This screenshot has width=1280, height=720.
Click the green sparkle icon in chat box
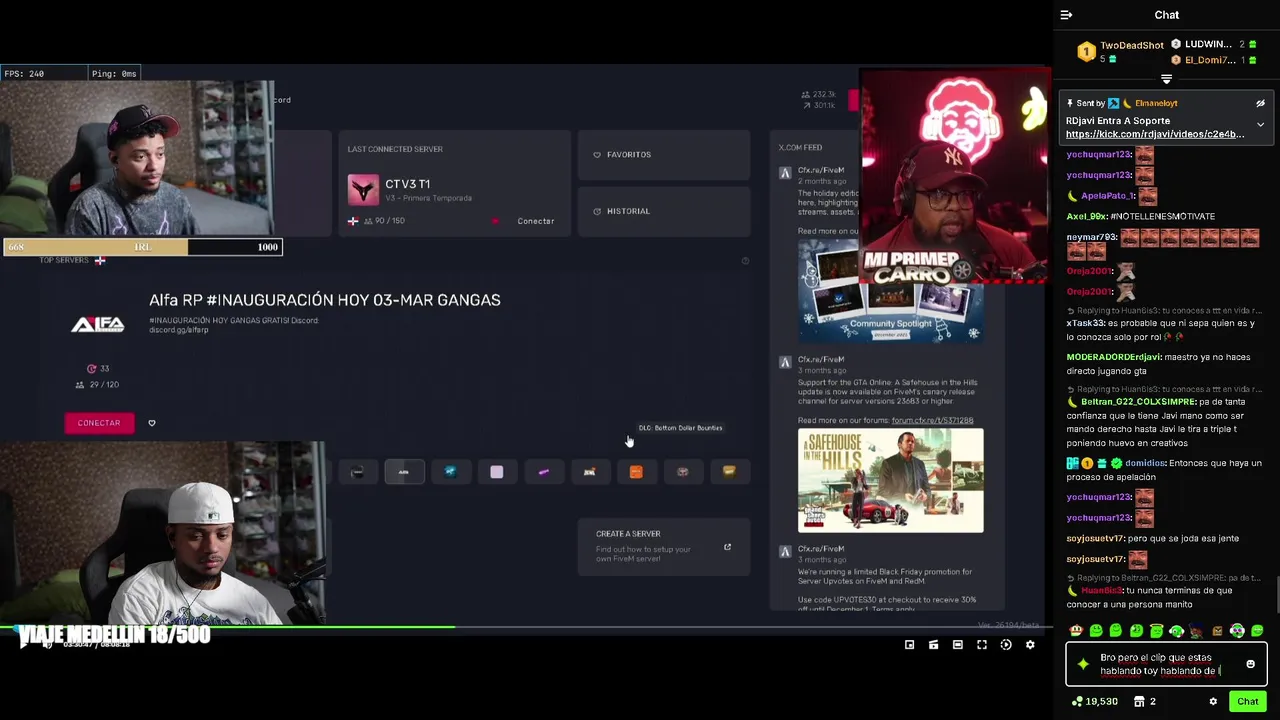click(x=1083, y=664)
